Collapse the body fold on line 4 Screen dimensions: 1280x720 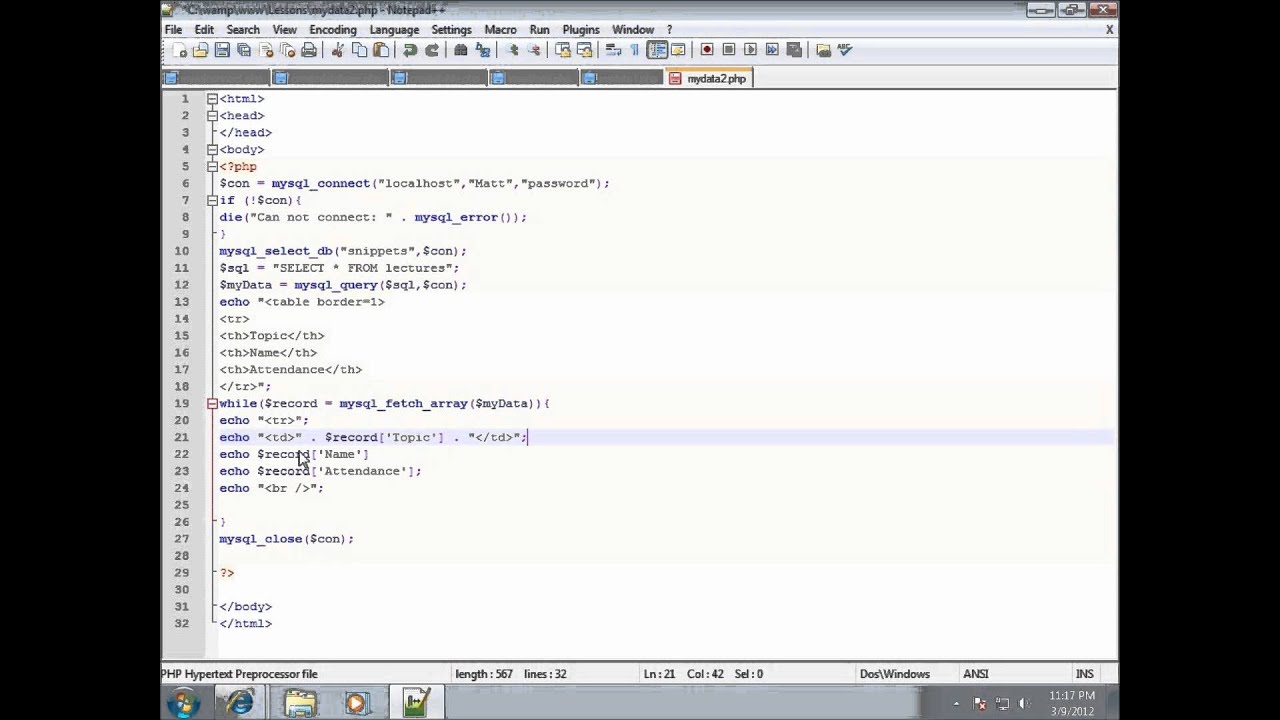coord(212,150)
